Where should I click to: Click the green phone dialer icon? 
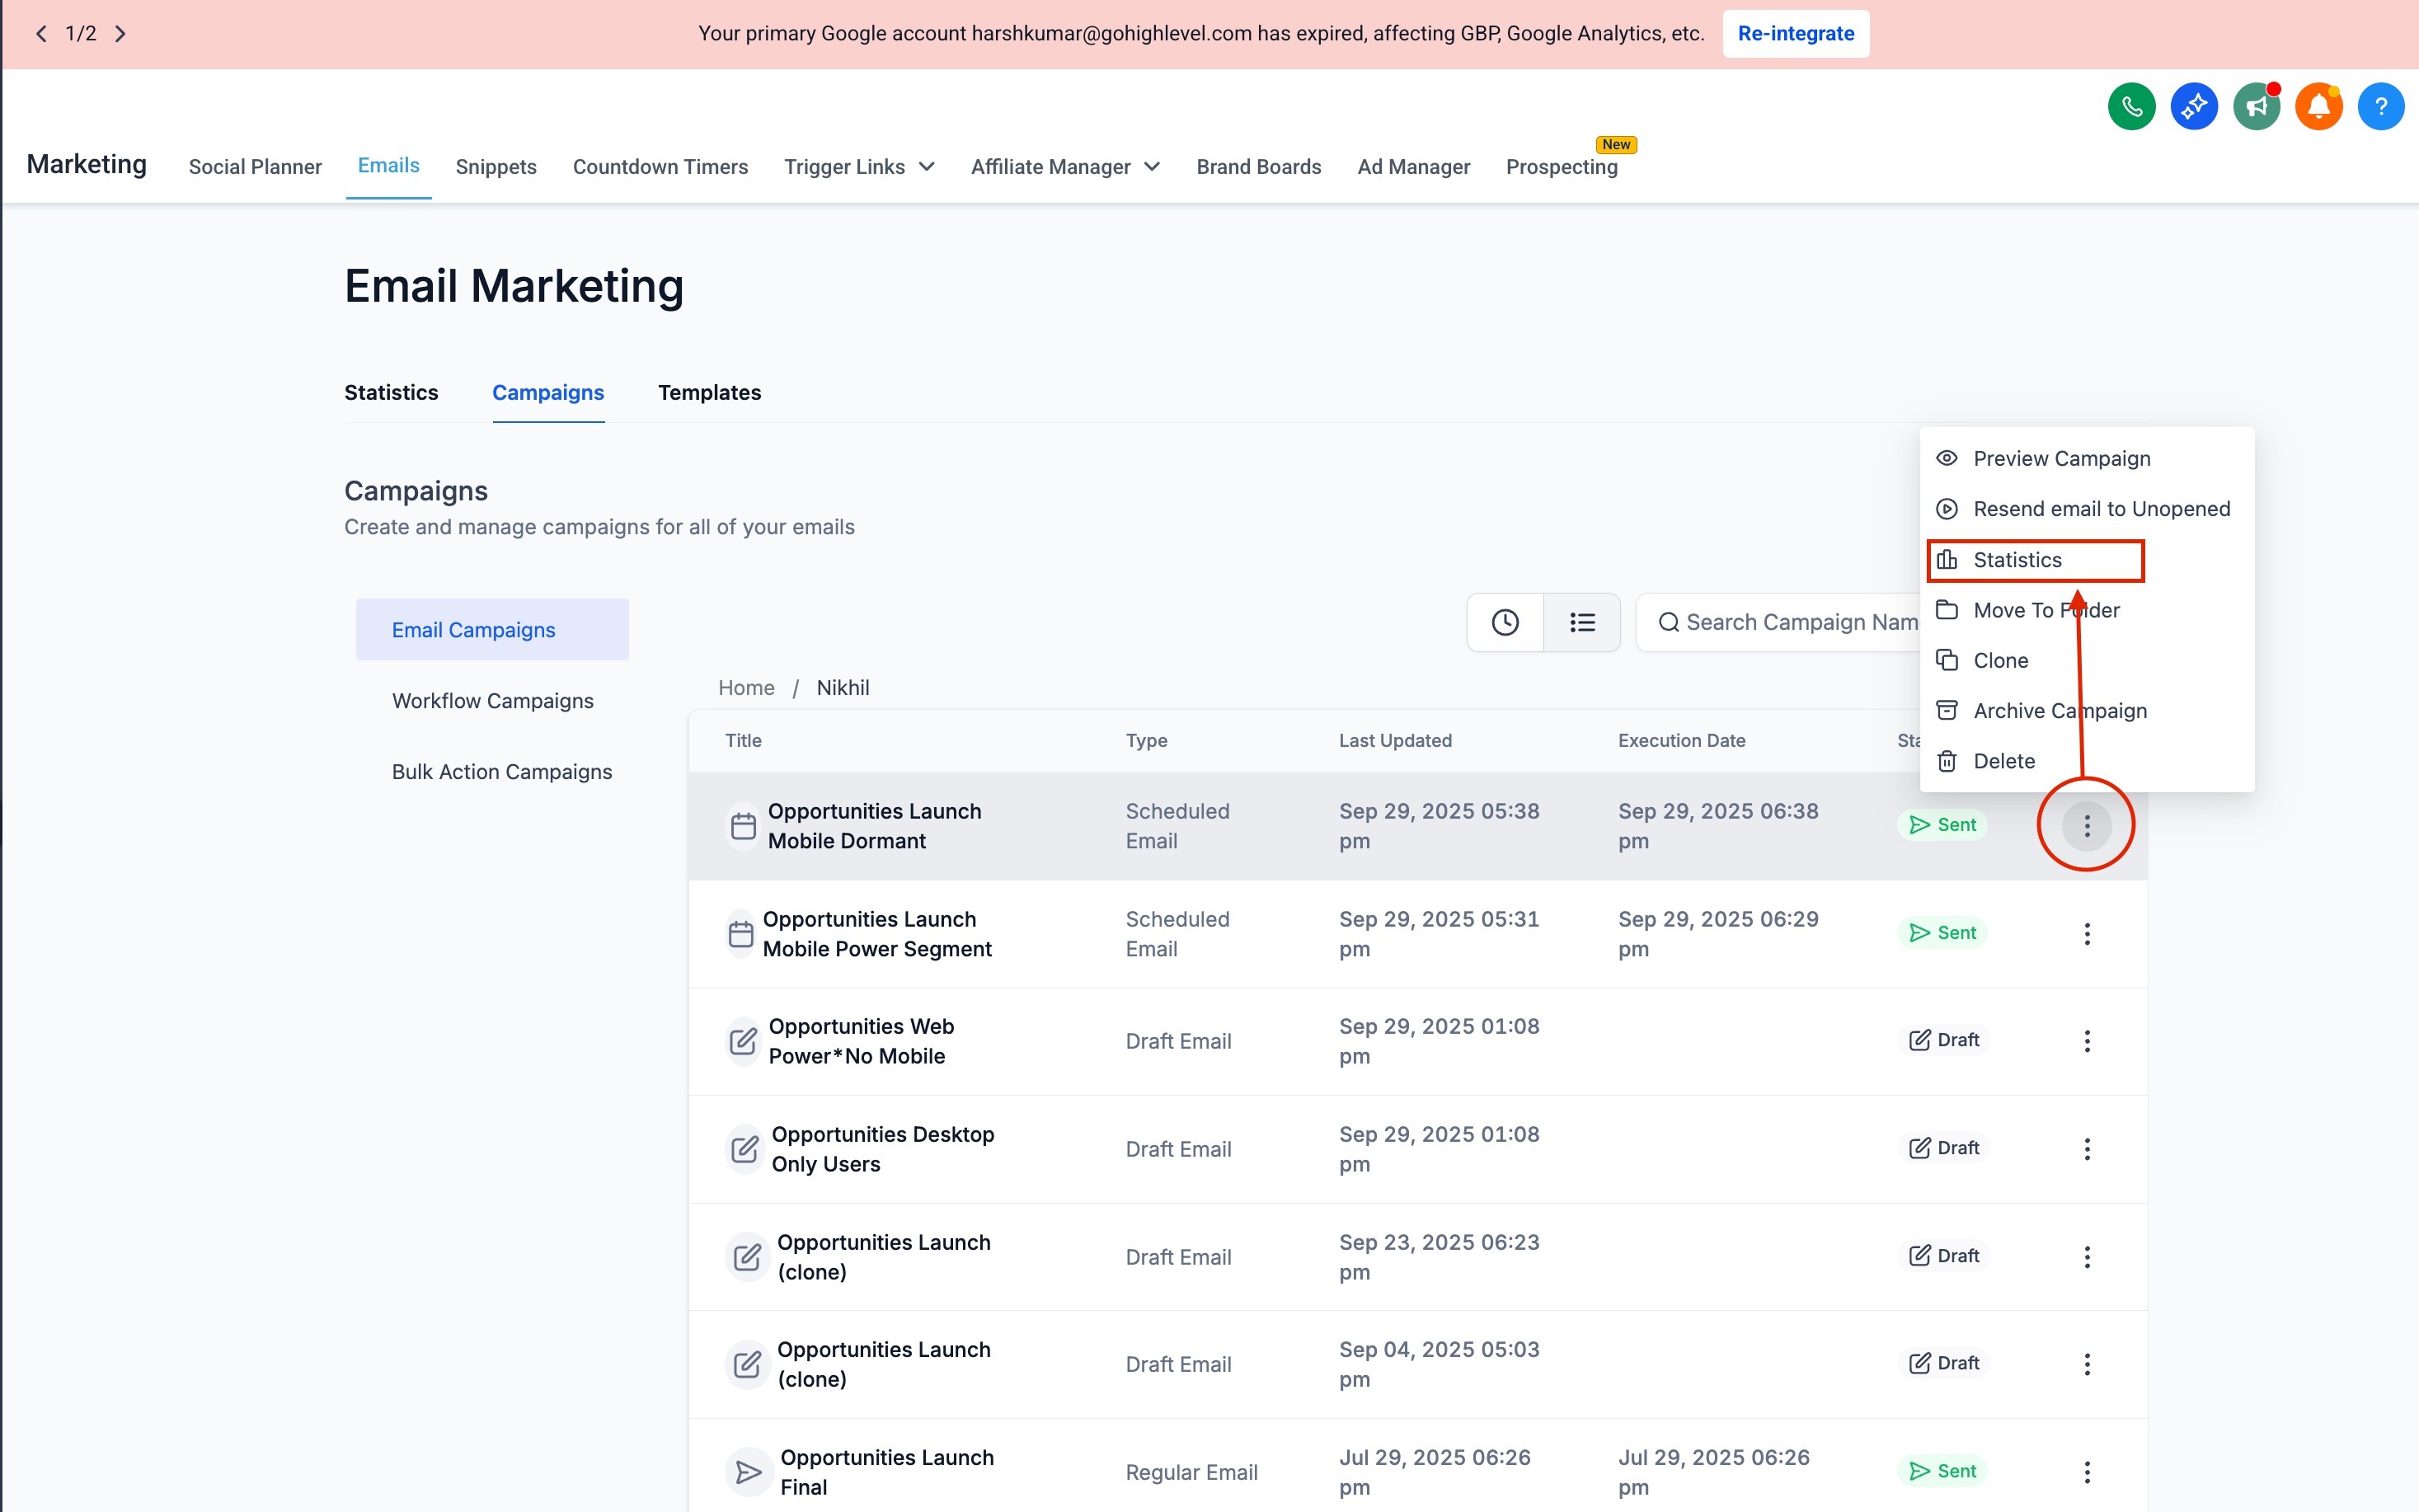[2131, 106]
